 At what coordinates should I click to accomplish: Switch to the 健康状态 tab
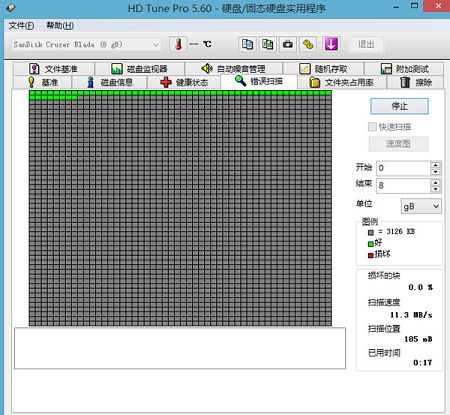(x=184, y=82)
